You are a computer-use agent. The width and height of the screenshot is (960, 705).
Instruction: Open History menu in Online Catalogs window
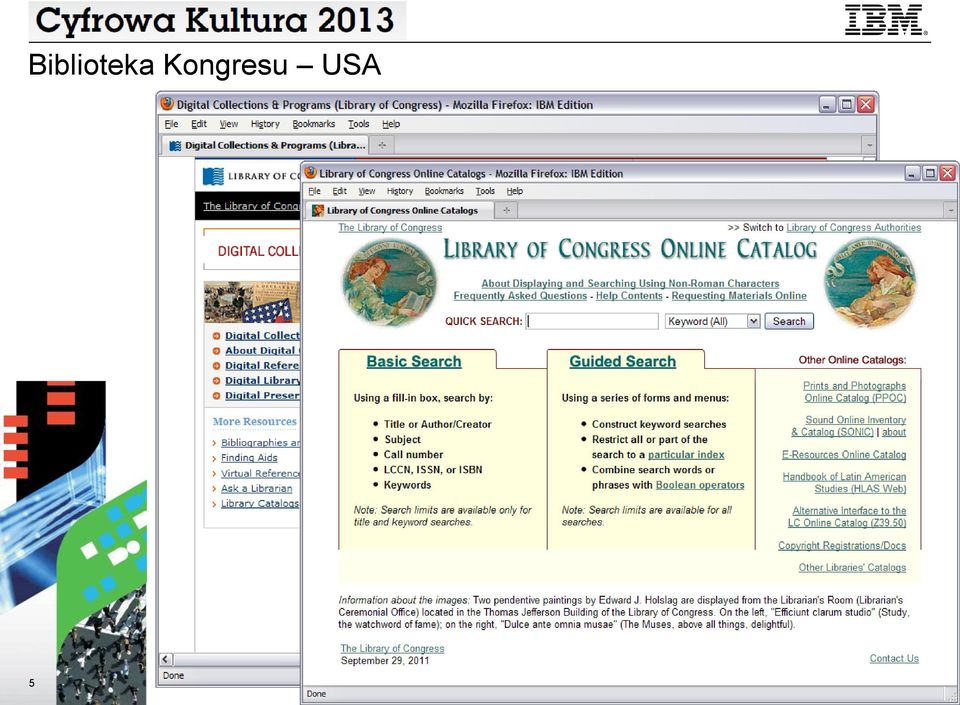pyautogui.click(x=400, y=191)
